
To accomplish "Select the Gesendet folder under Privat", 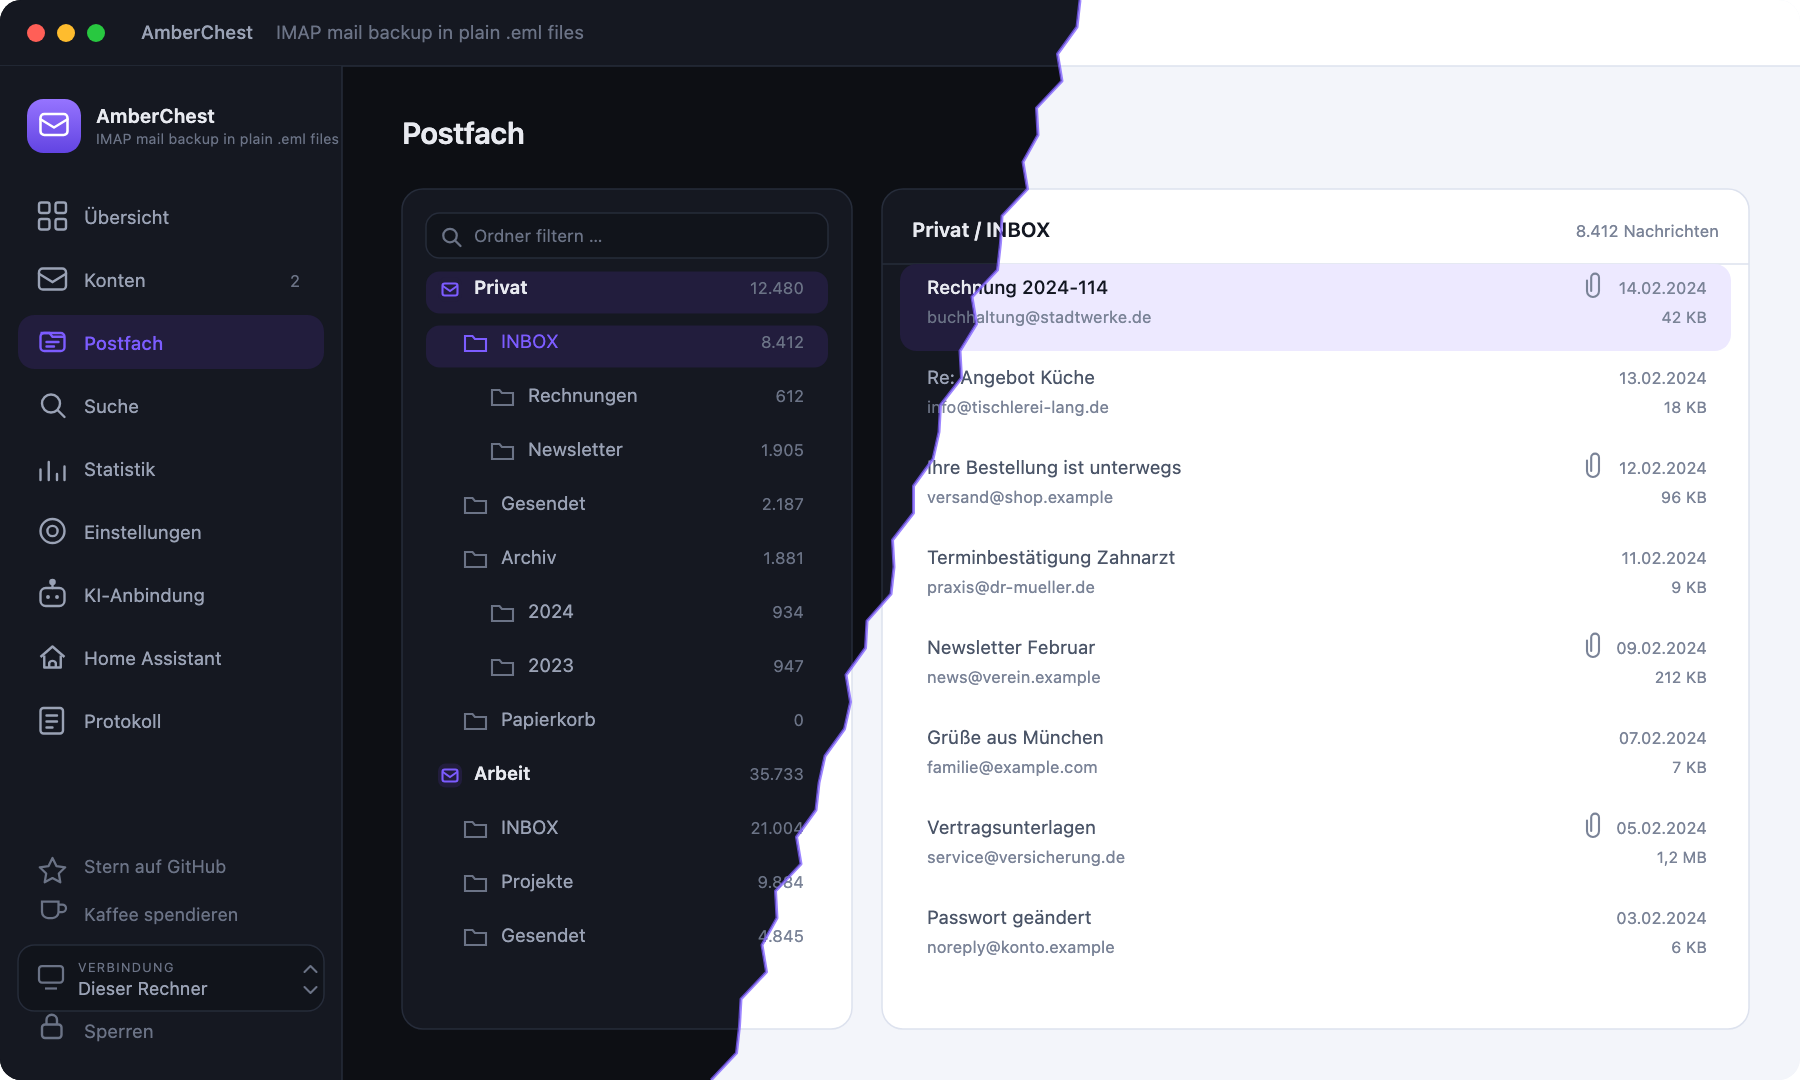I will [627, 504].
